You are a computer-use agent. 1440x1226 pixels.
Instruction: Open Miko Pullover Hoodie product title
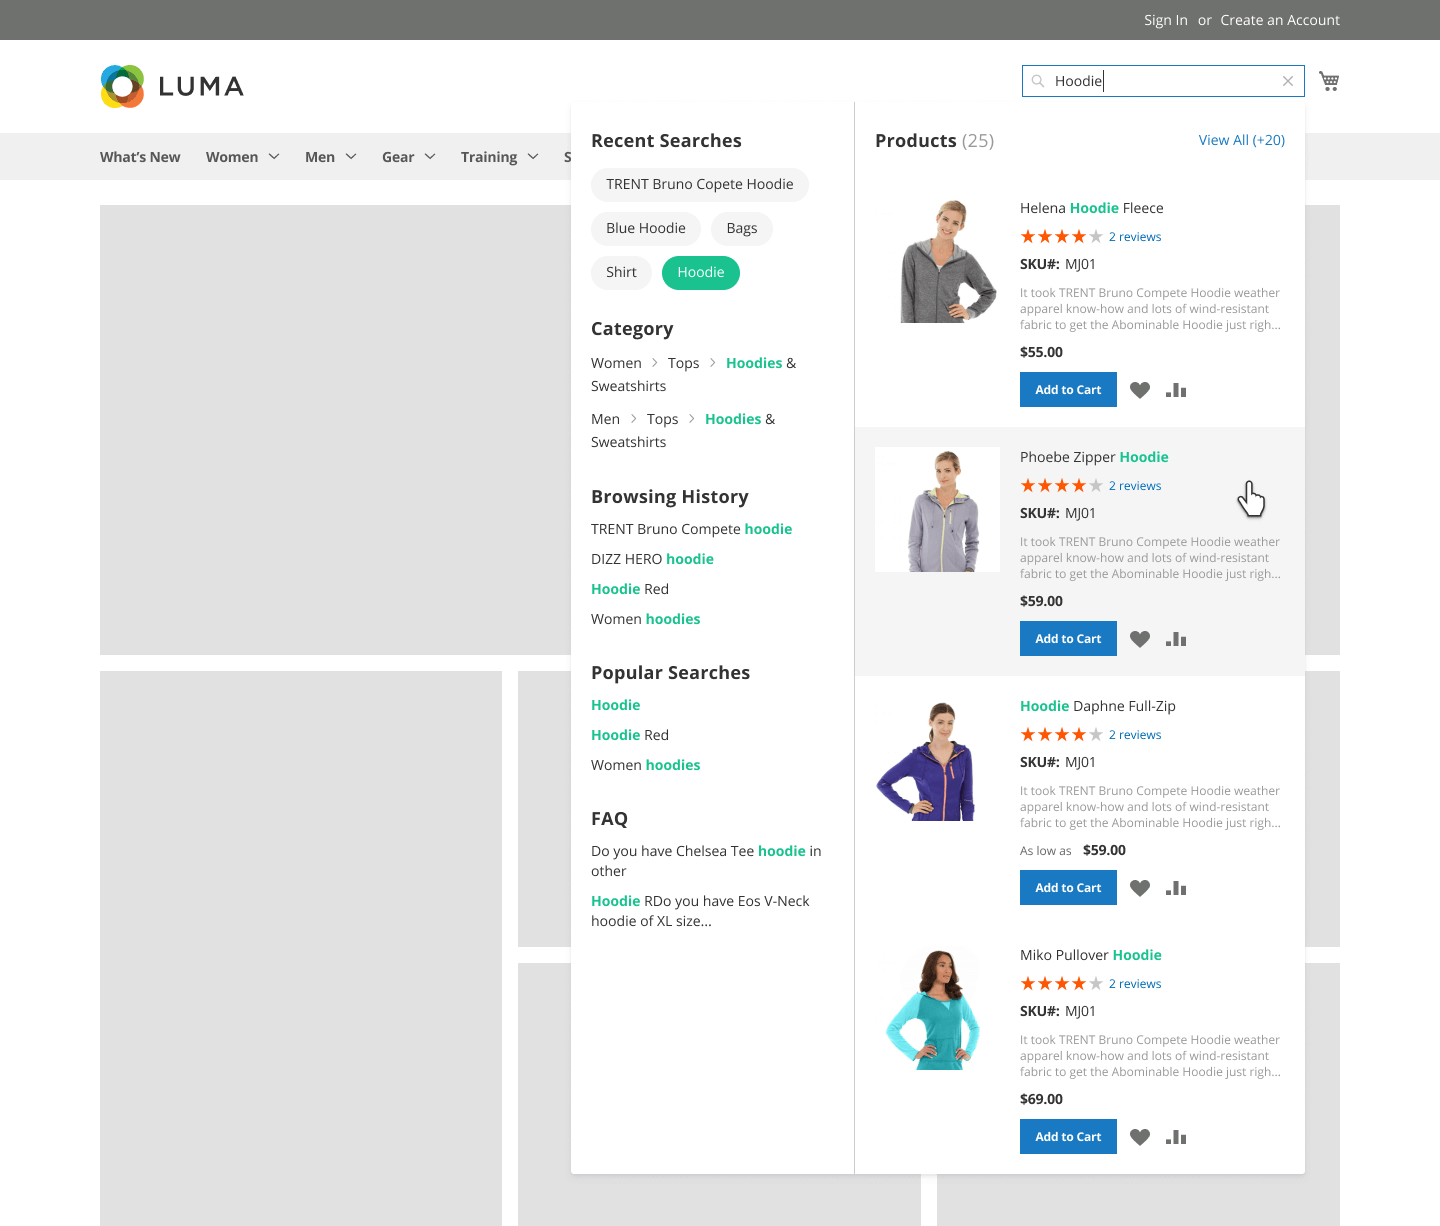pyautogui.click(x=1091, y=955)
